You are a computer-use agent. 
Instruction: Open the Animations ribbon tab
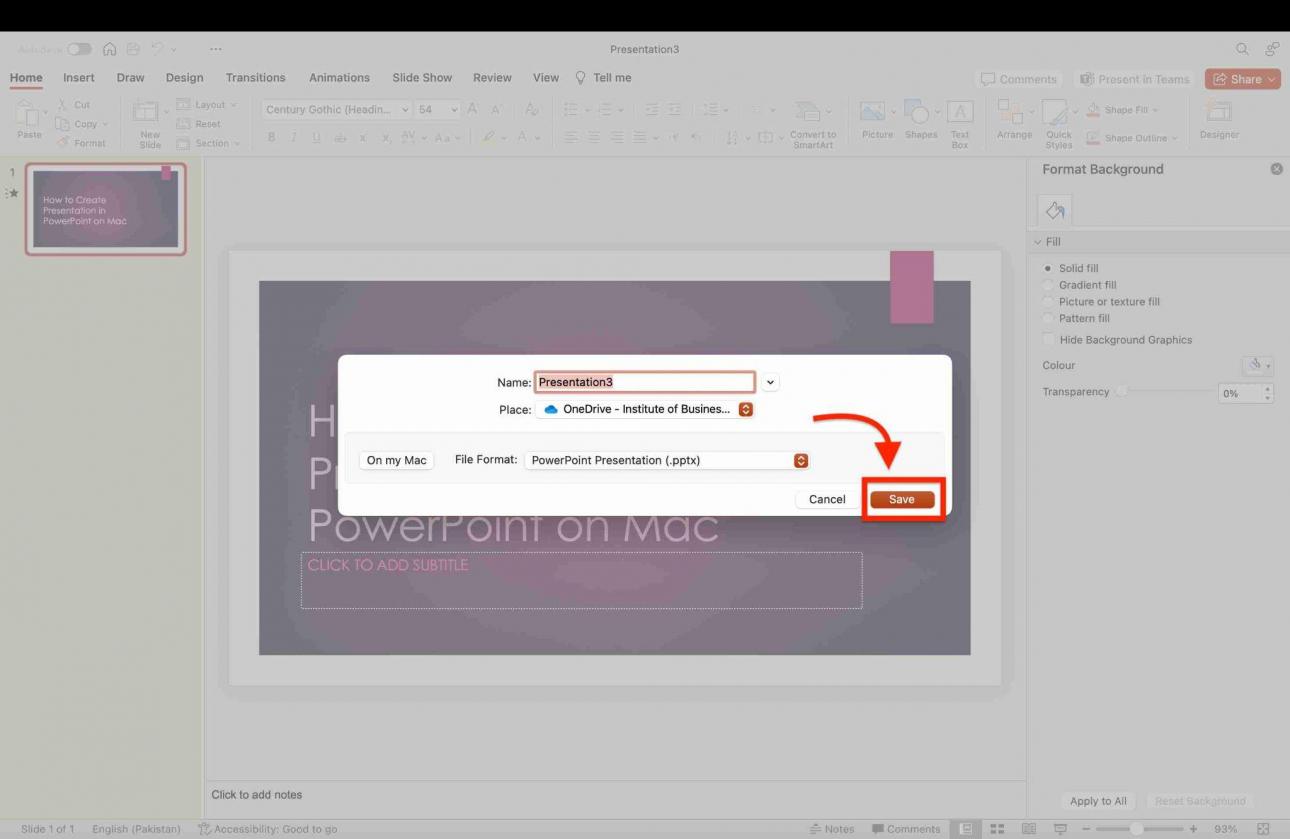339,77
